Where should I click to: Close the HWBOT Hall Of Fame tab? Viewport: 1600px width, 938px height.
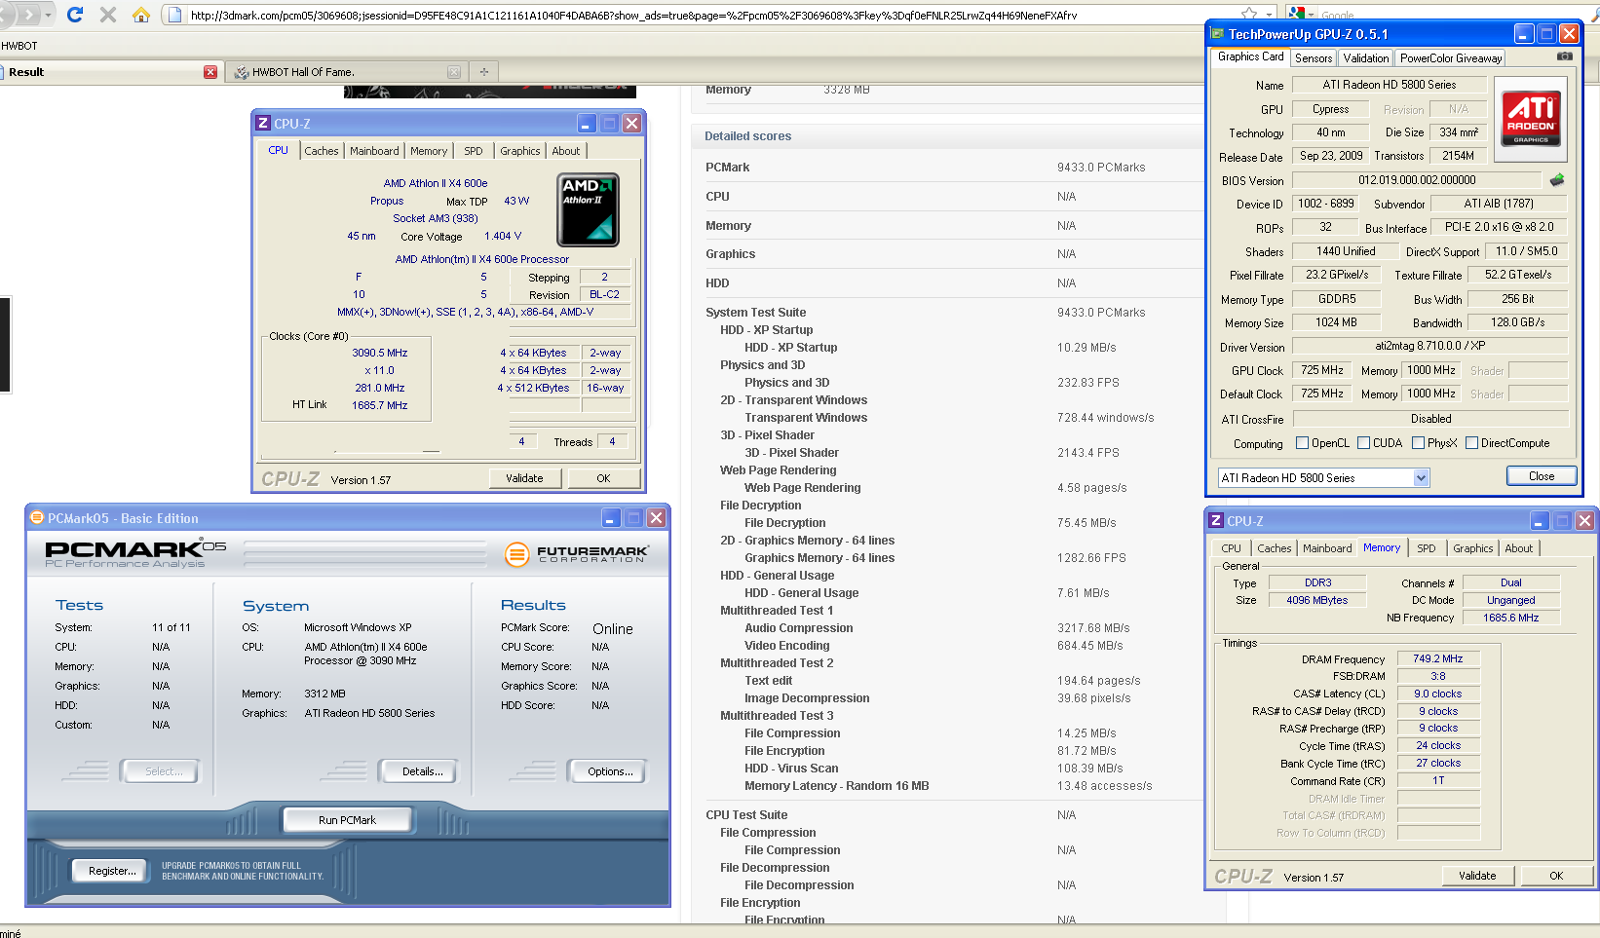pyautogui.click(x=454, y=72)
